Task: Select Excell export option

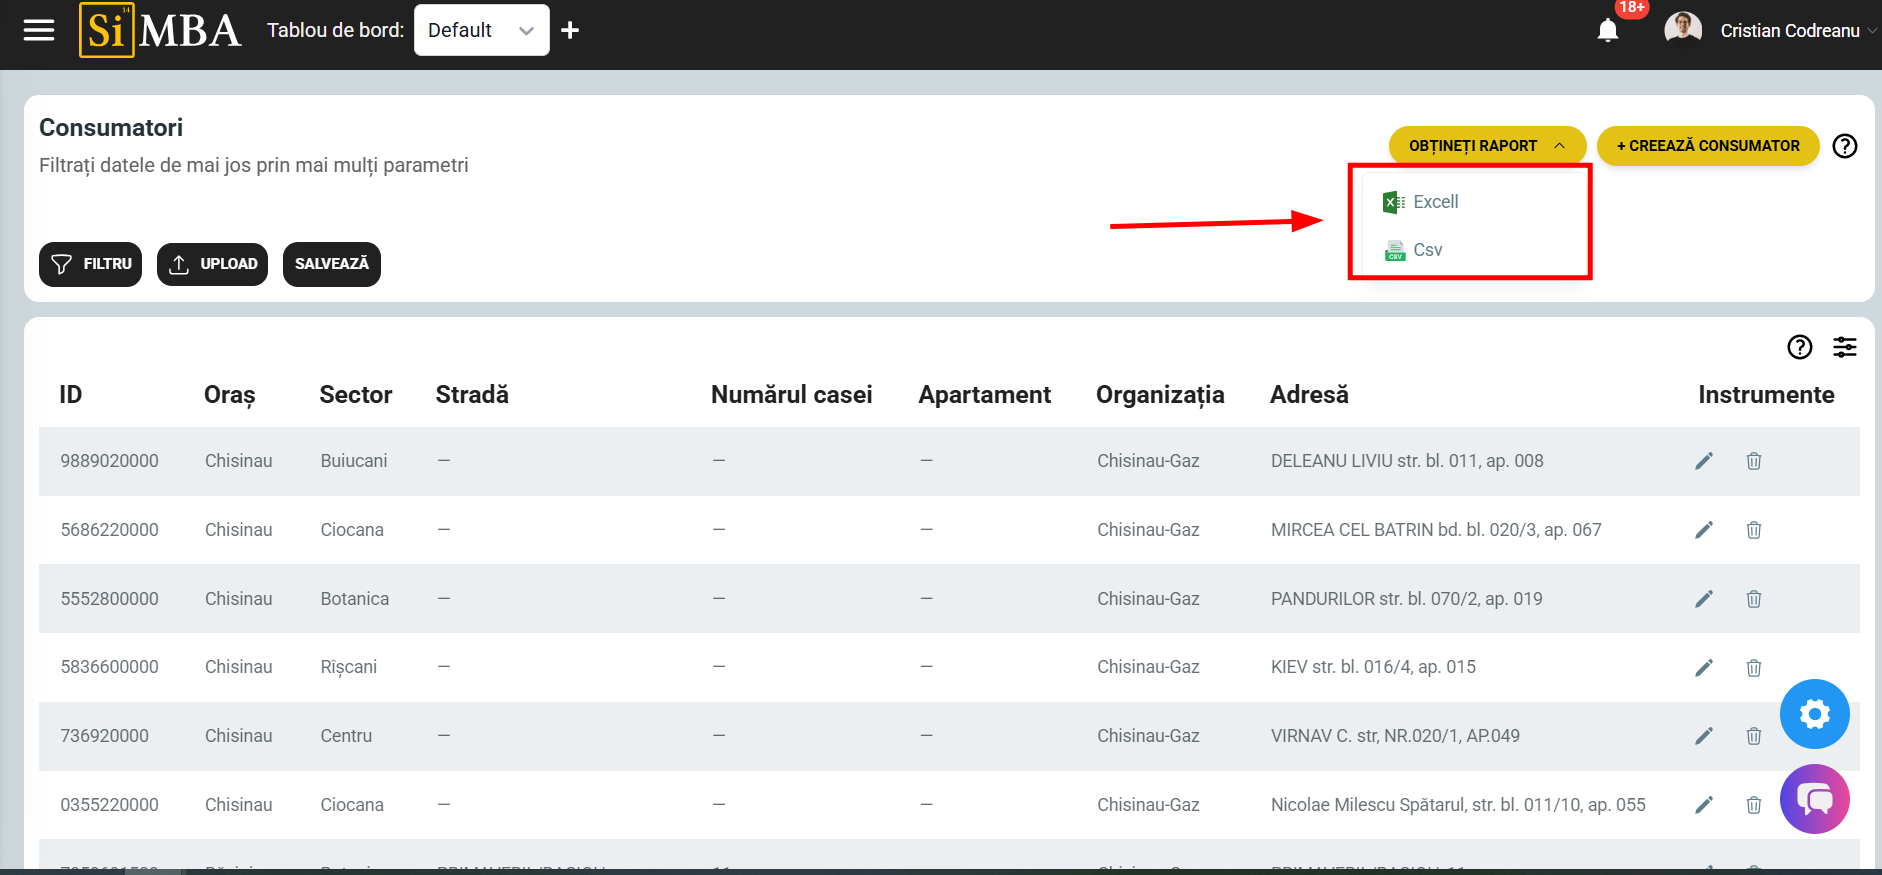Action: pos(1435,202)
